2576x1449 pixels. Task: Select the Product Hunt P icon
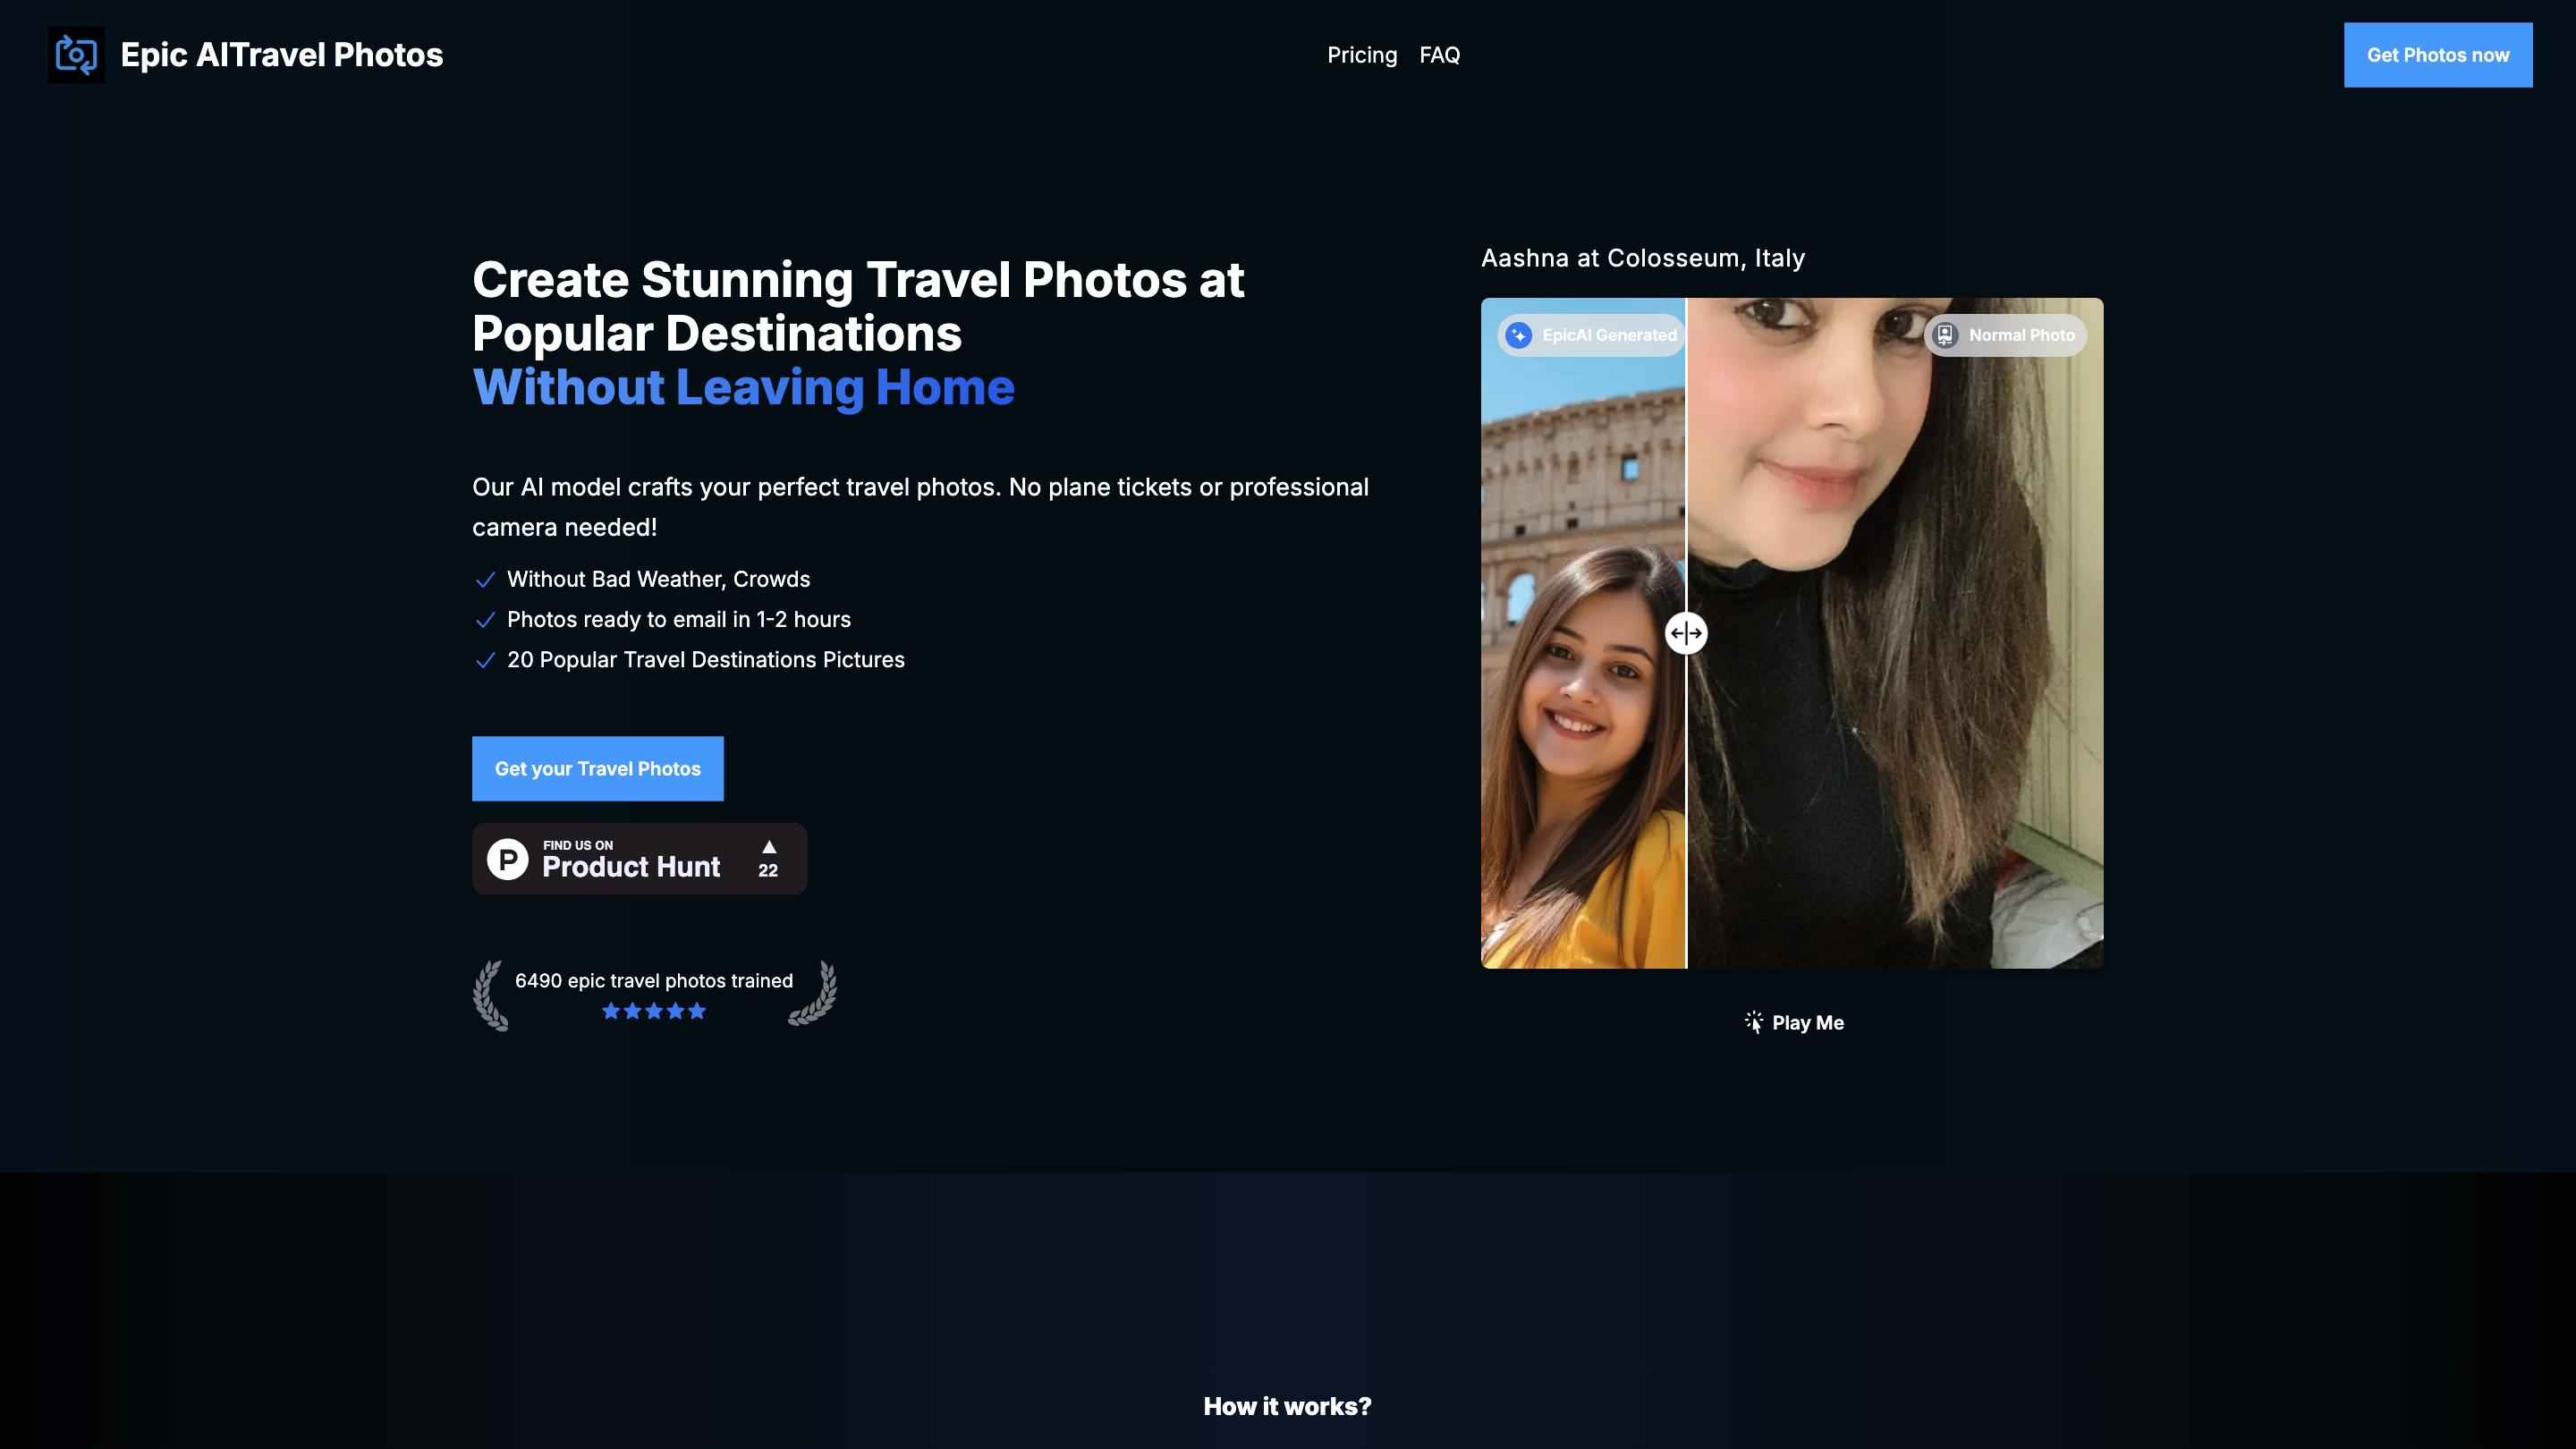click(507, 858)
